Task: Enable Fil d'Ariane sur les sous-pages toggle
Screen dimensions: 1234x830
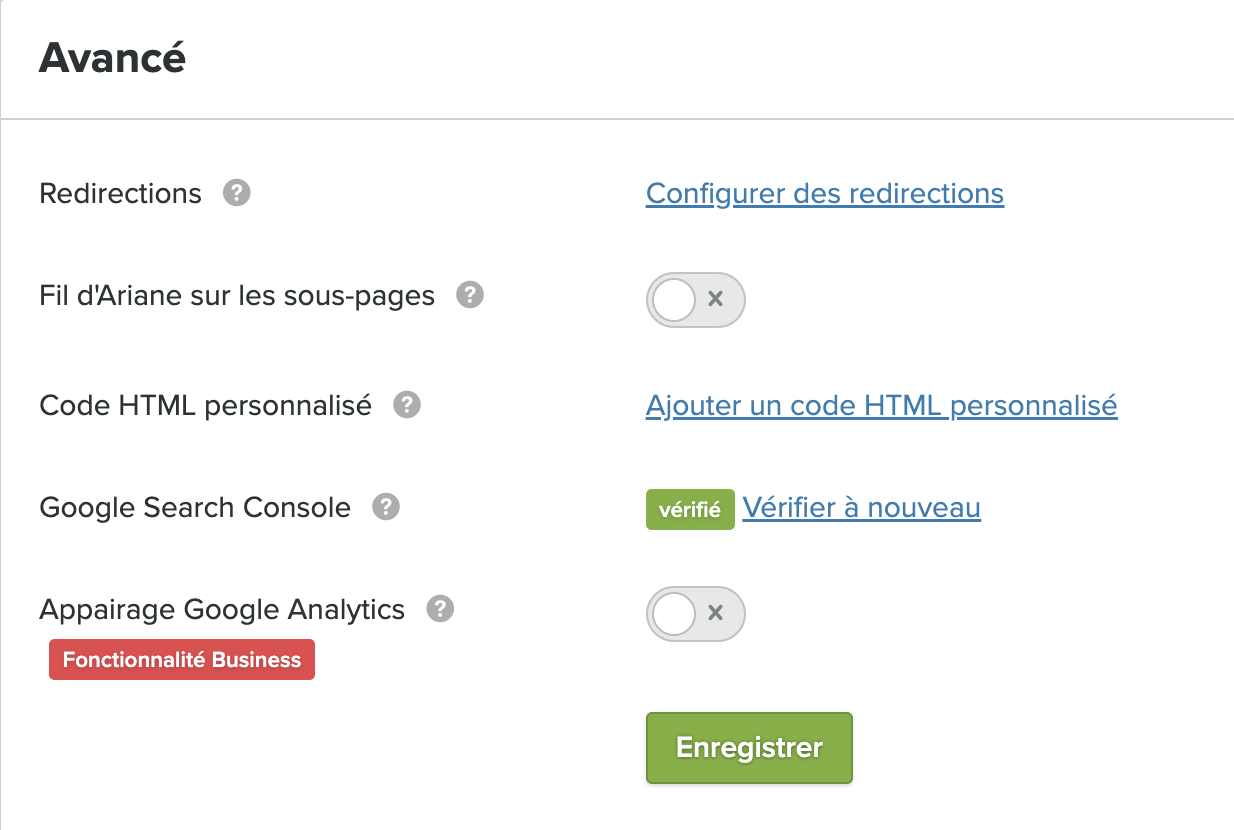Action: [696, 299]
